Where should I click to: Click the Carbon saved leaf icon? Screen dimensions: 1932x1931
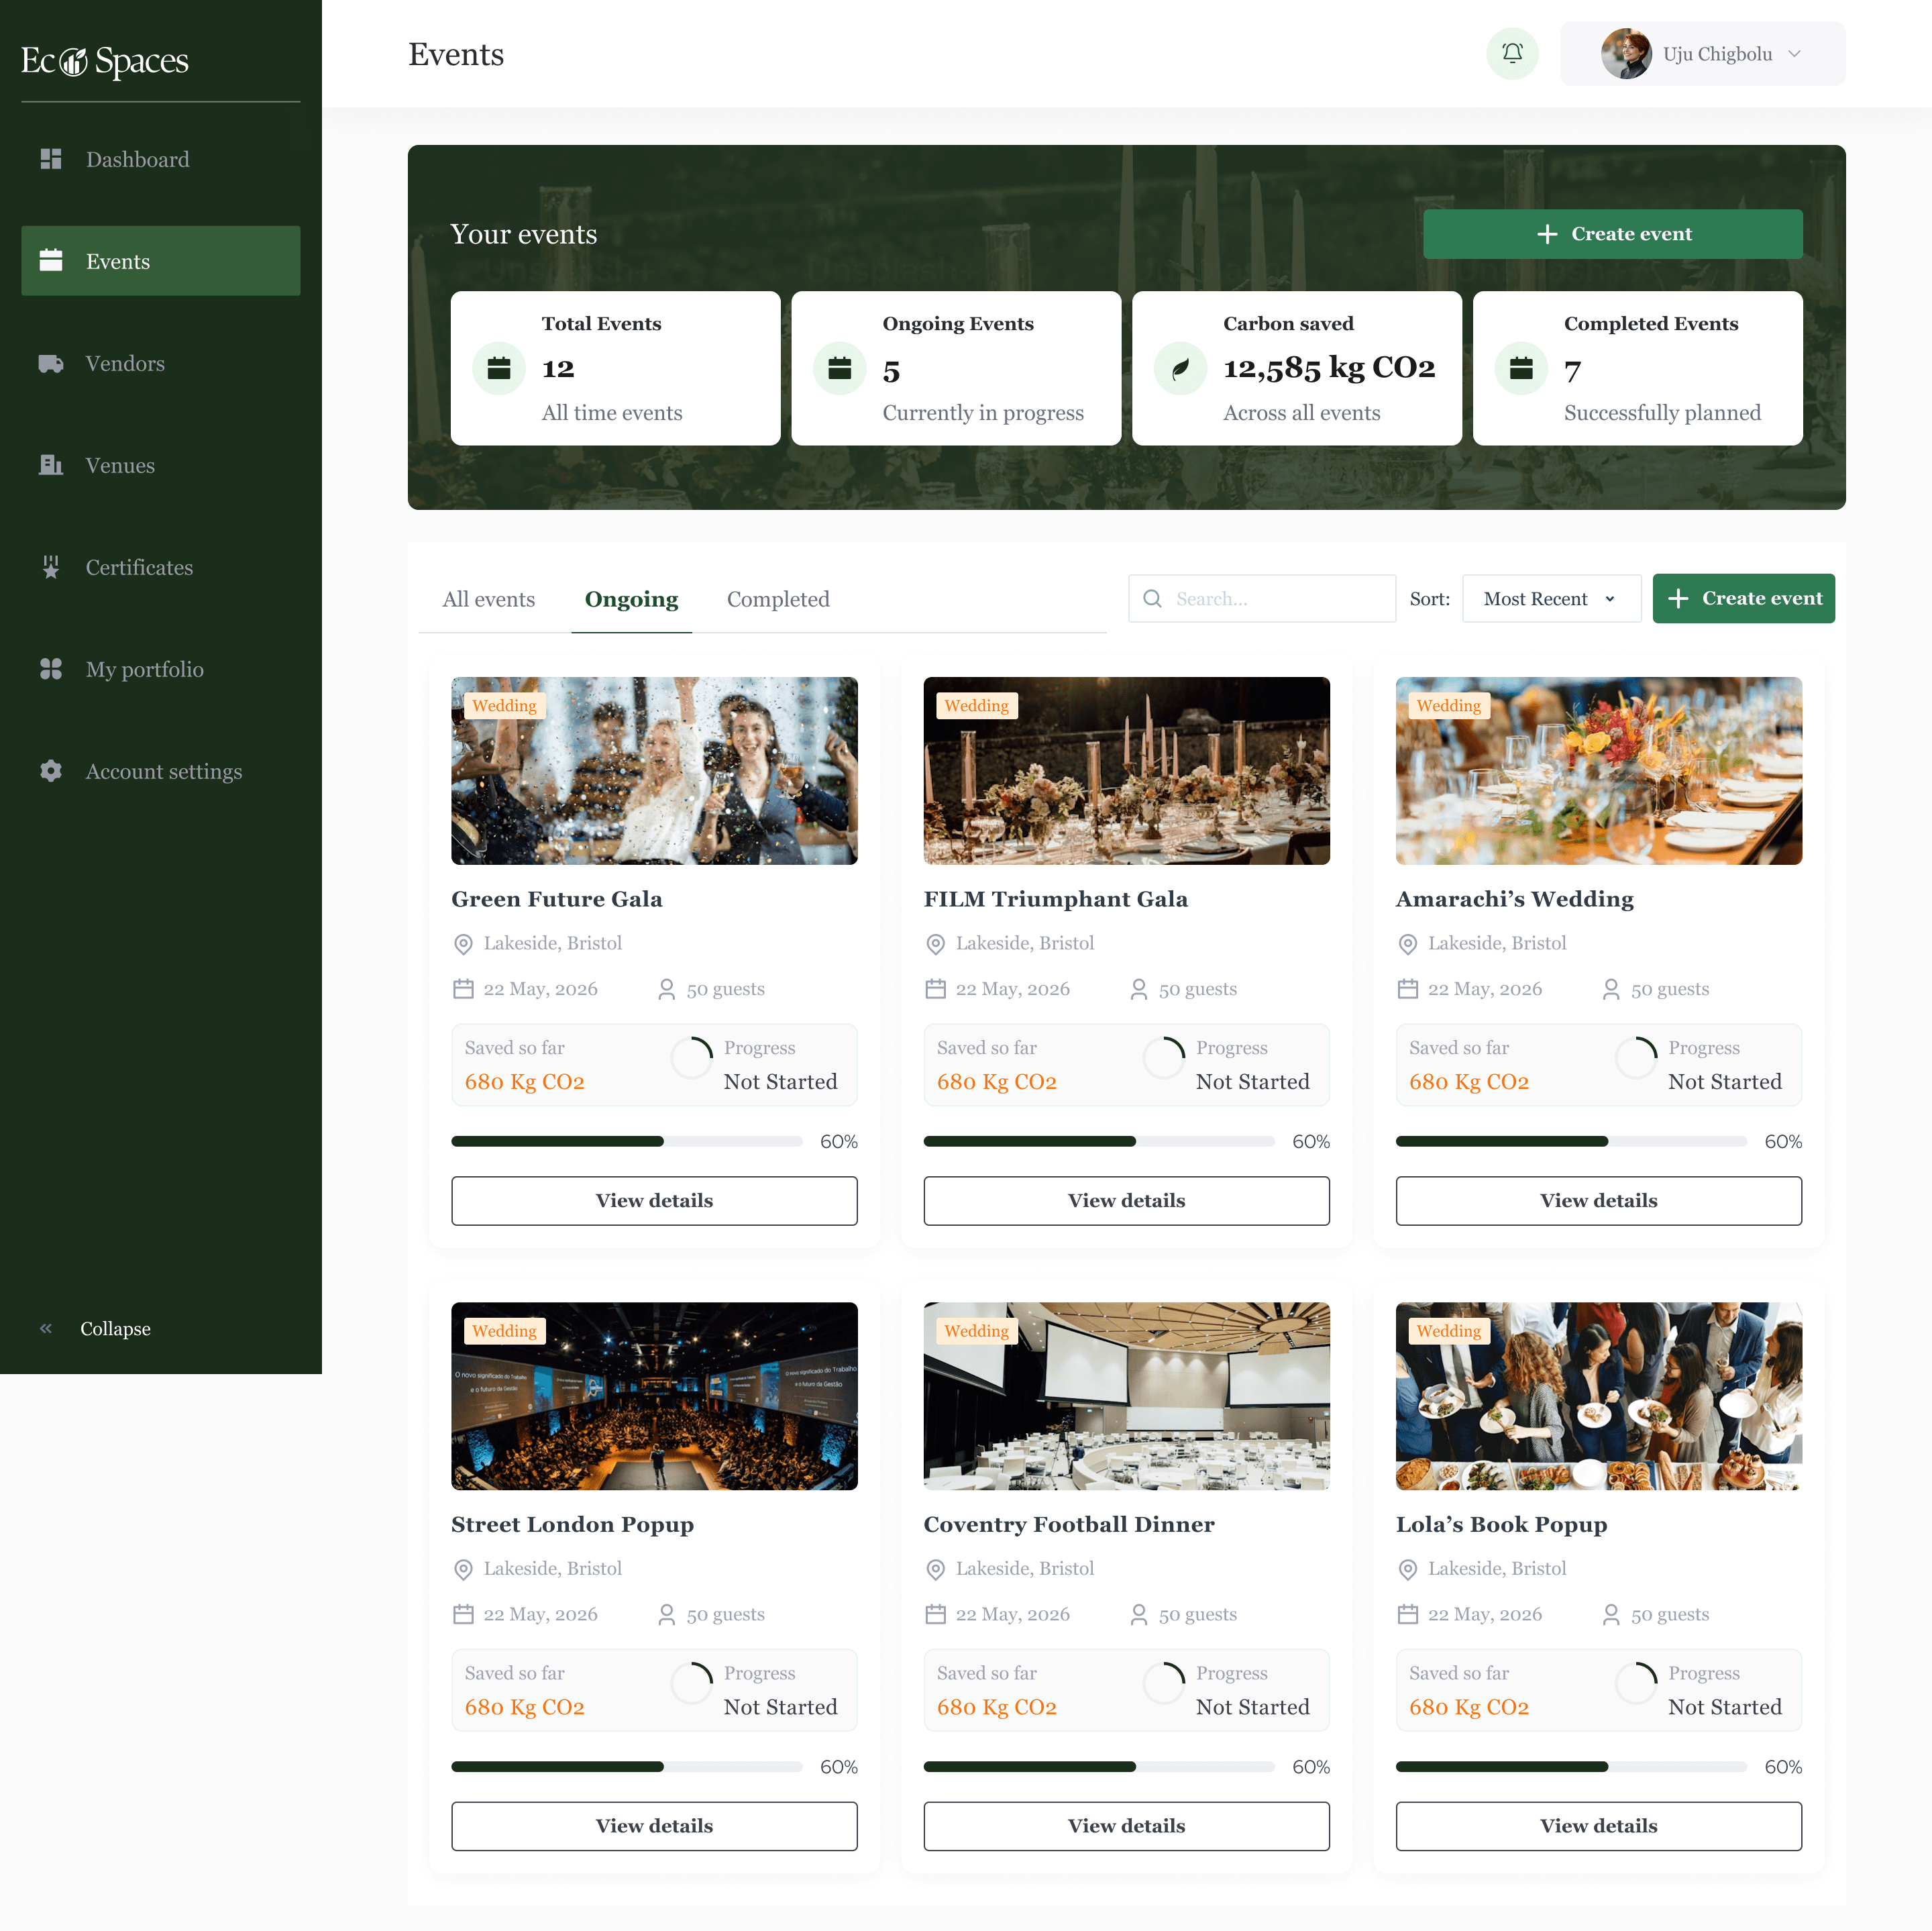[x=1181, y=368]
